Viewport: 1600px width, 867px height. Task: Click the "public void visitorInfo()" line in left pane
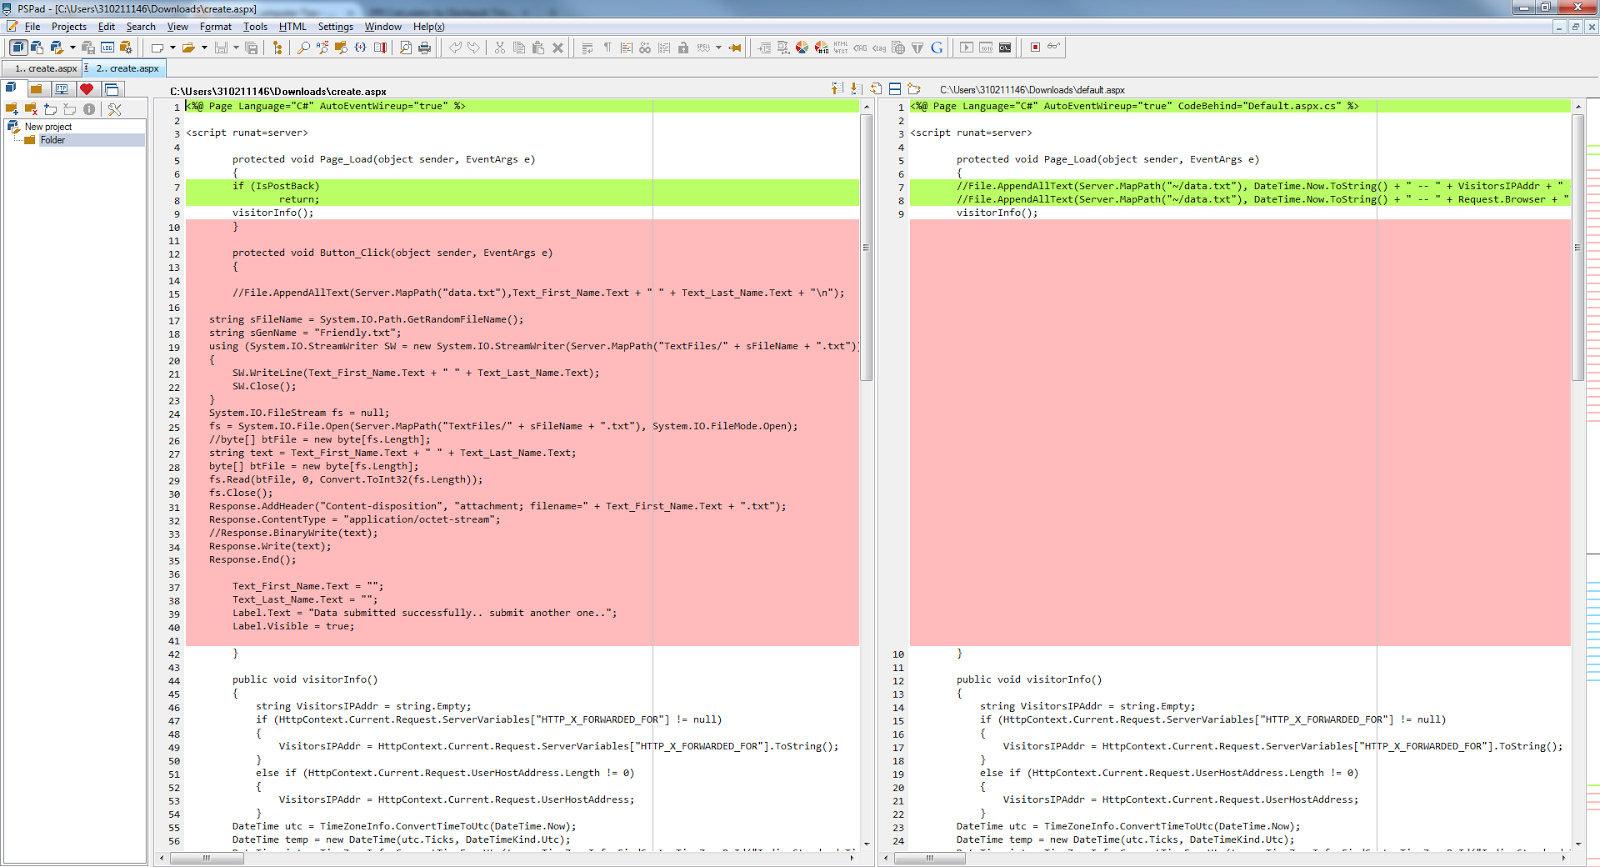pos(305,680)
